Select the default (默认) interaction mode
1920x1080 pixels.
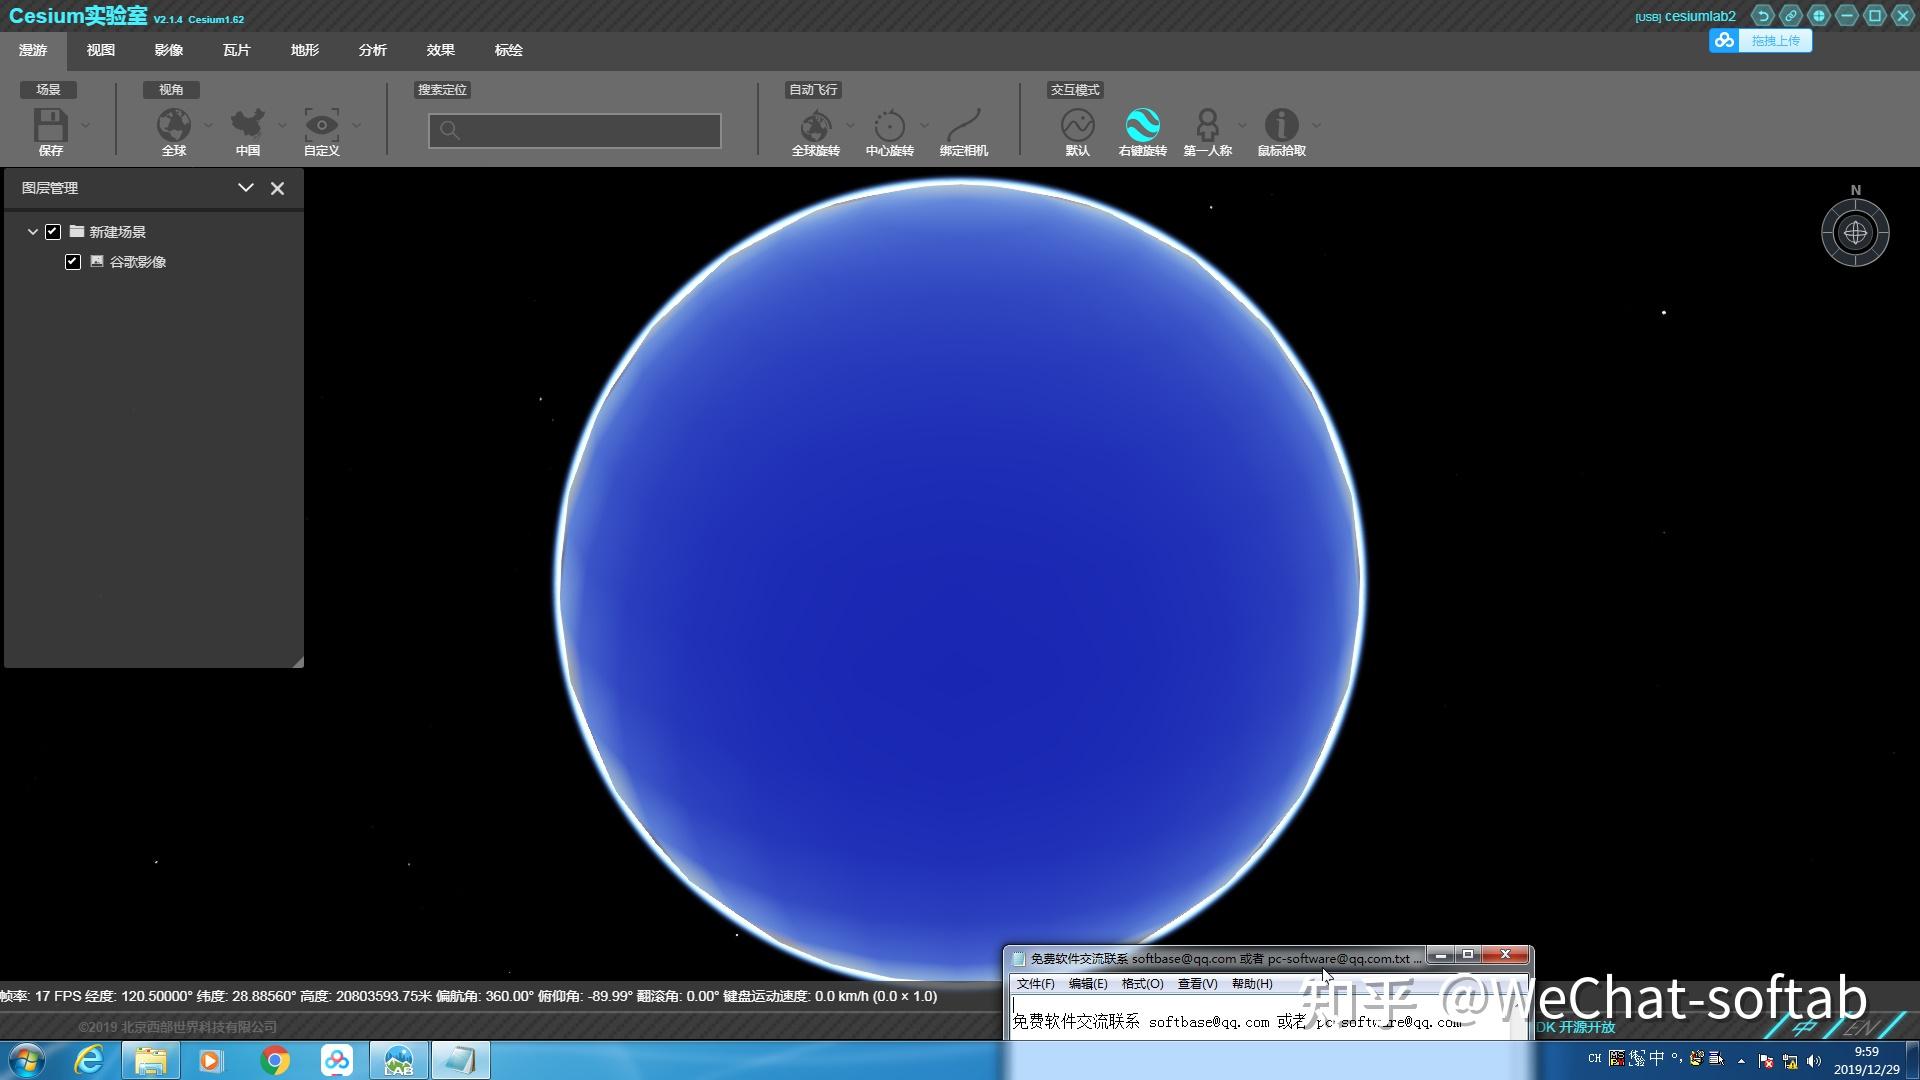1077,126
